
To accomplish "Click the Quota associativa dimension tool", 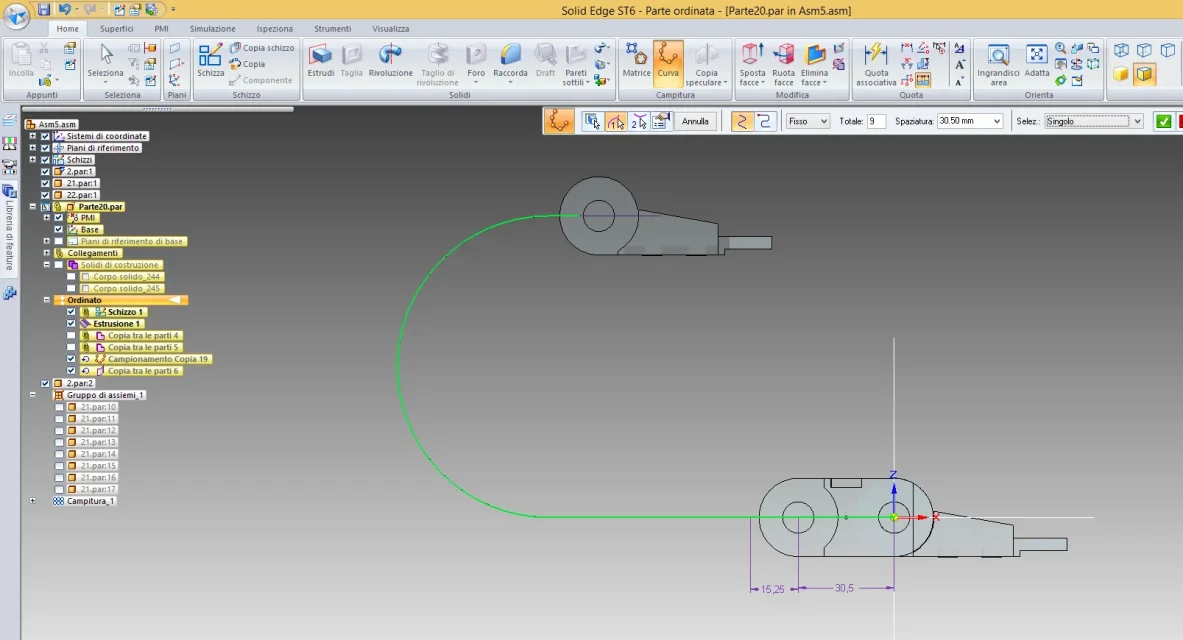I will click(x=876, y=64).
